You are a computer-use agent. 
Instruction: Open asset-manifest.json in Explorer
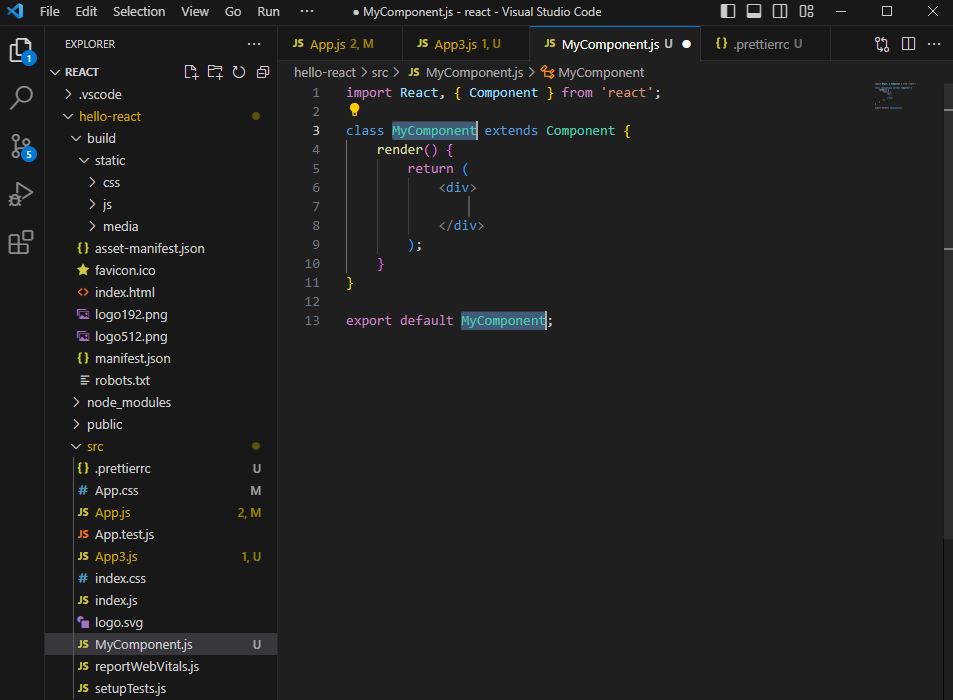(150, 248)
